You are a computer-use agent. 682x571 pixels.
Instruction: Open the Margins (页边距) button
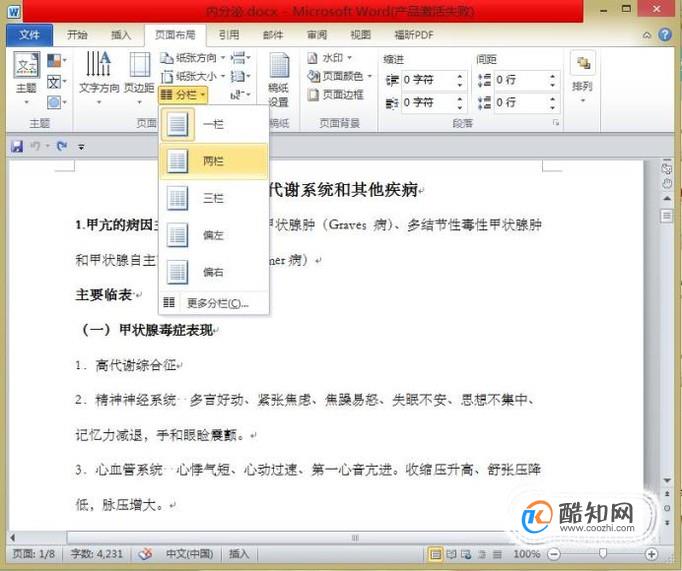(x=139, y=78)
